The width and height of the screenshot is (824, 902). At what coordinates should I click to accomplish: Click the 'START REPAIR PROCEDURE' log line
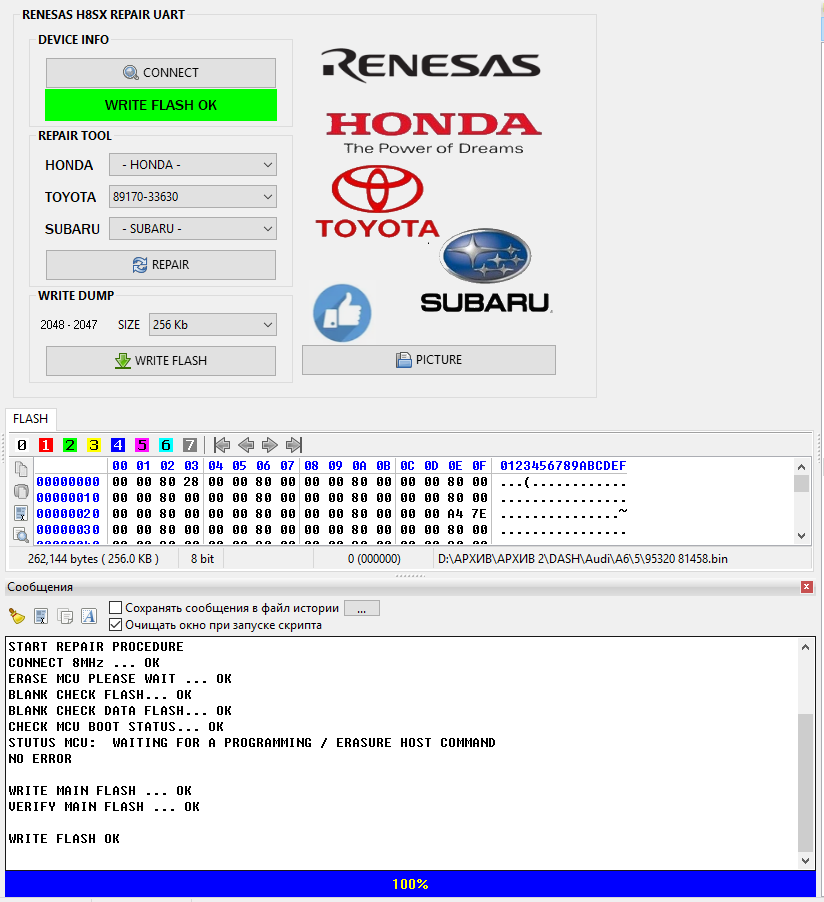96,647
